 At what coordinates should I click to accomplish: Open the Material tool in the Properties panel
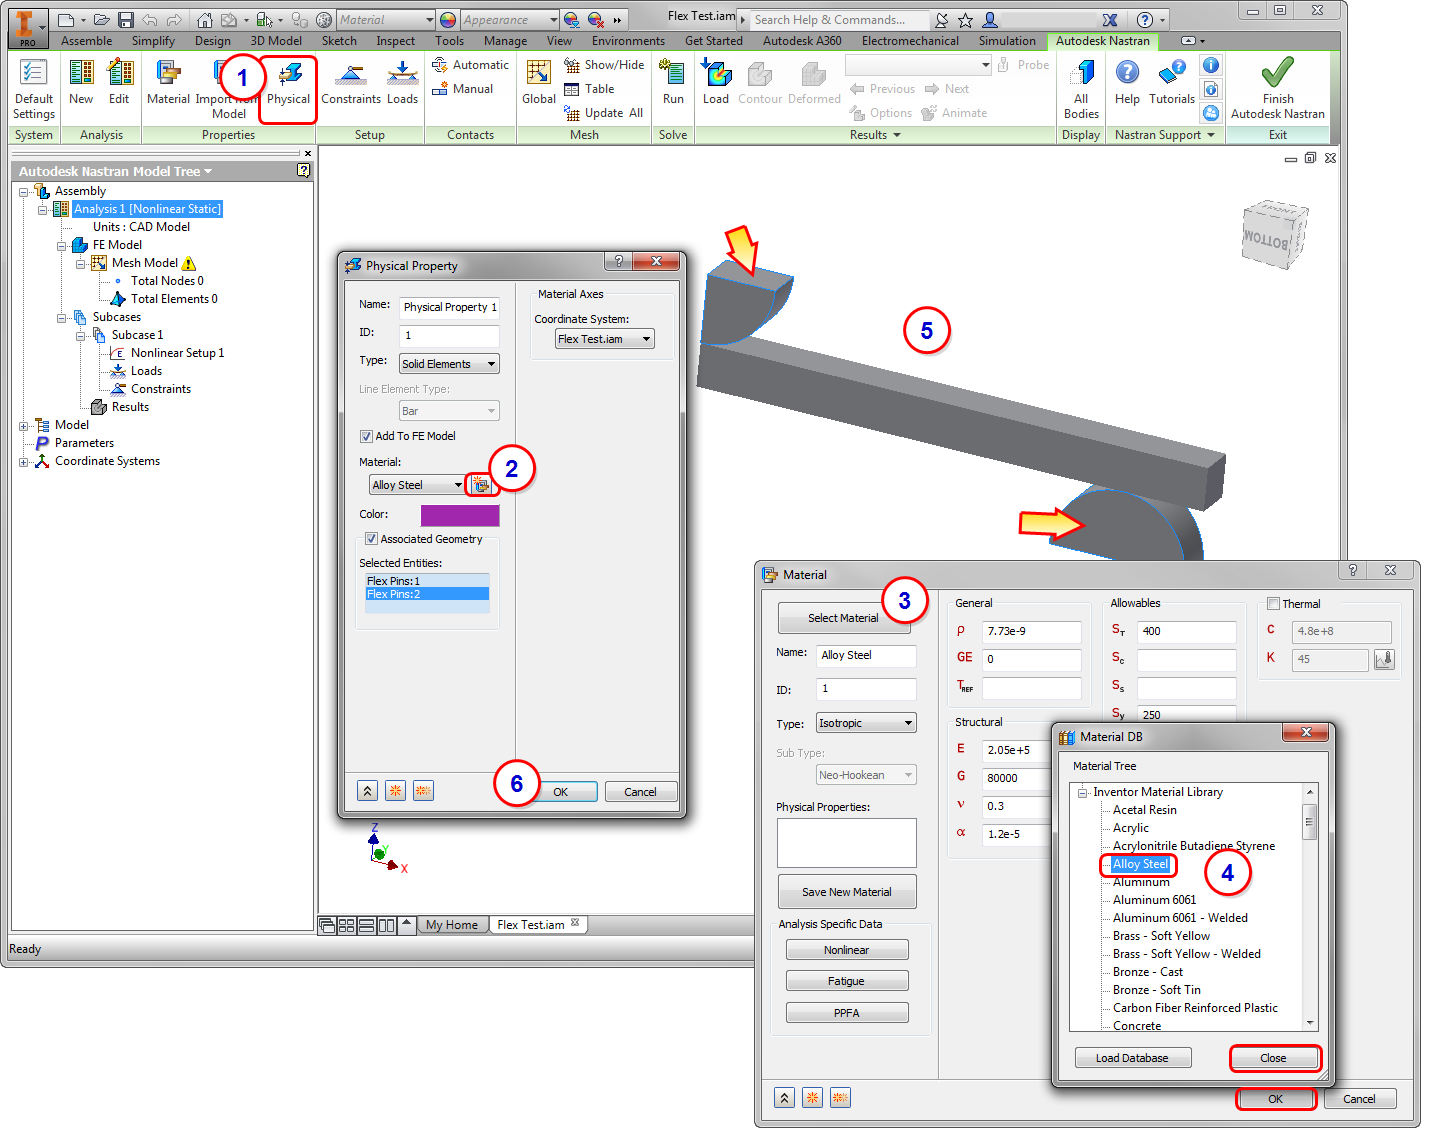coord(168,81)
